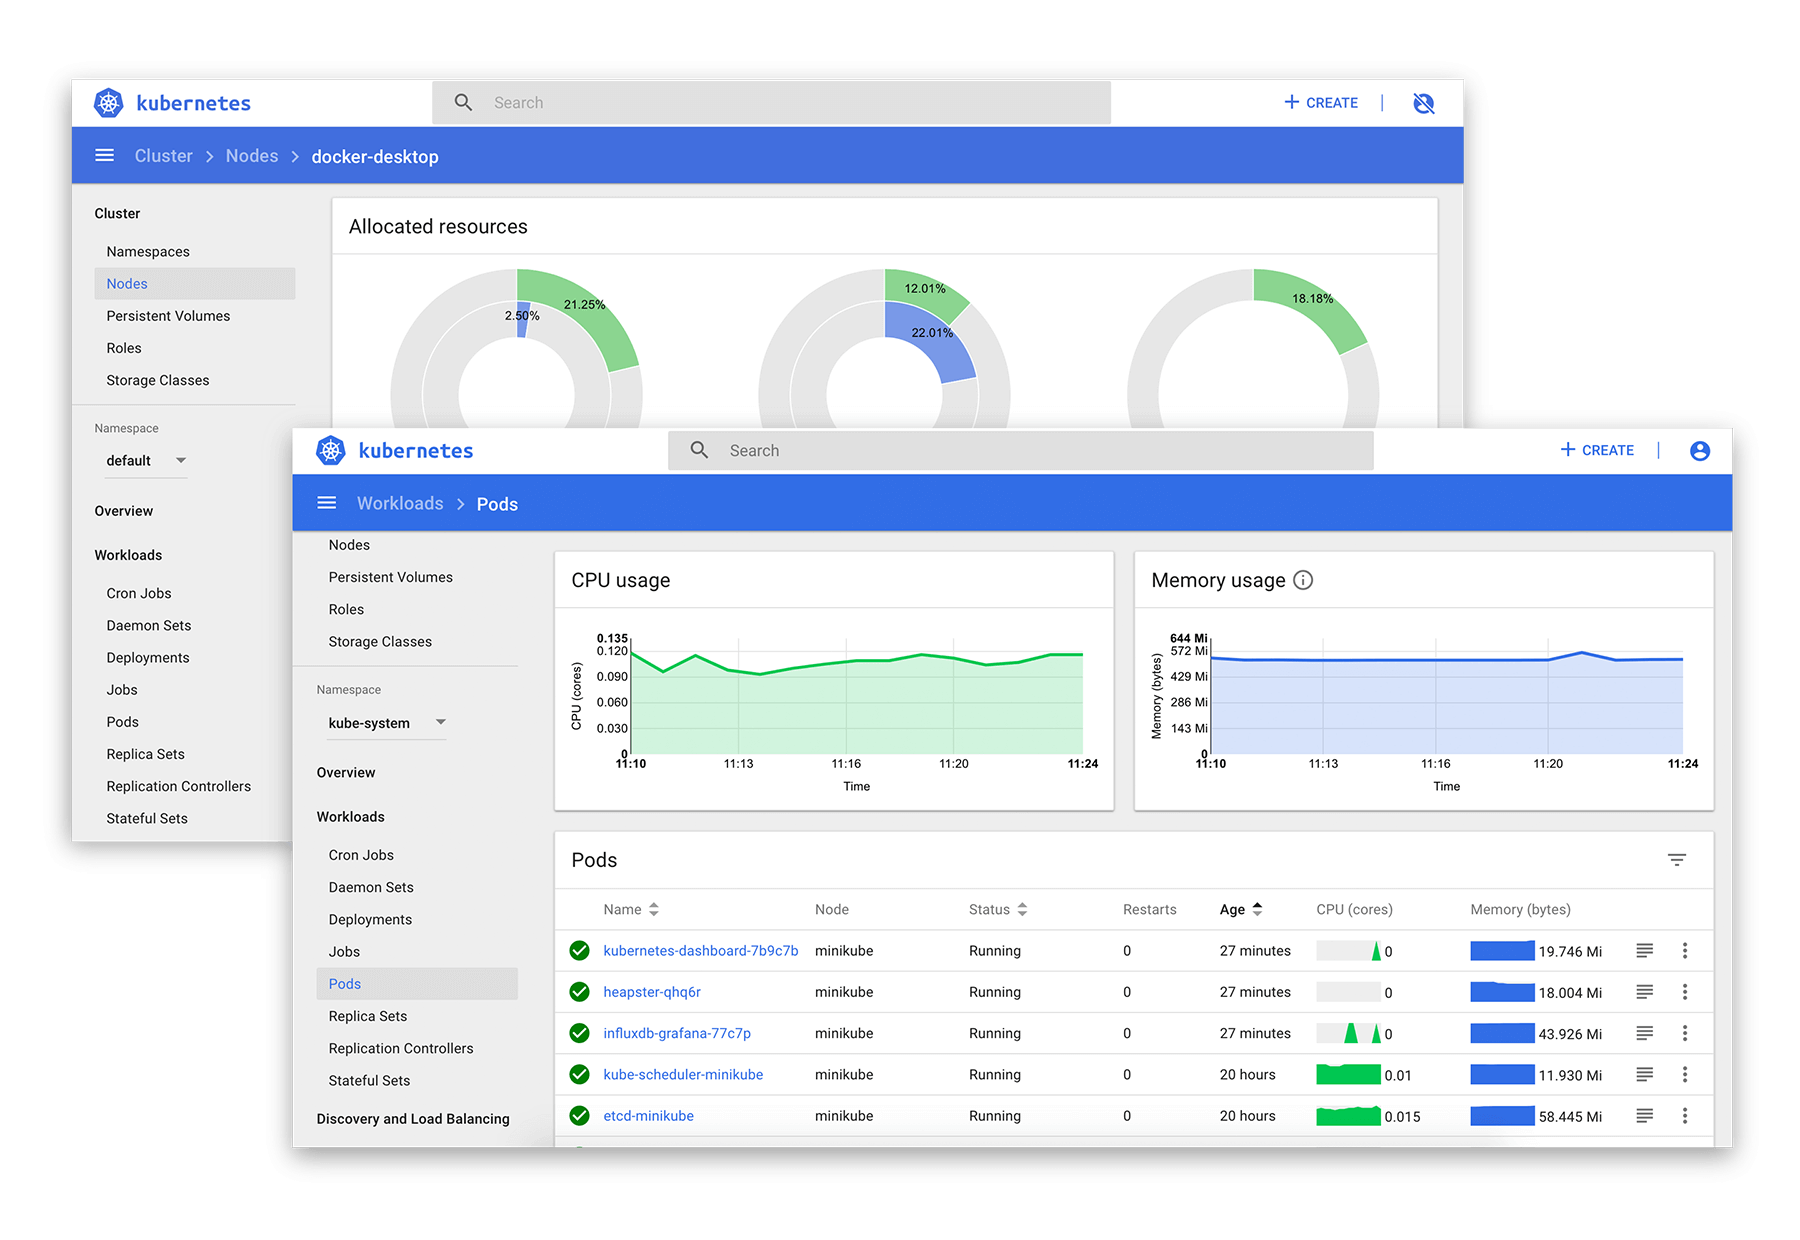Screen dimensions: 1800x1240
Task: Open actions menu for influxdb-grafana-77c7p pod
Action: (1685, 1033)
